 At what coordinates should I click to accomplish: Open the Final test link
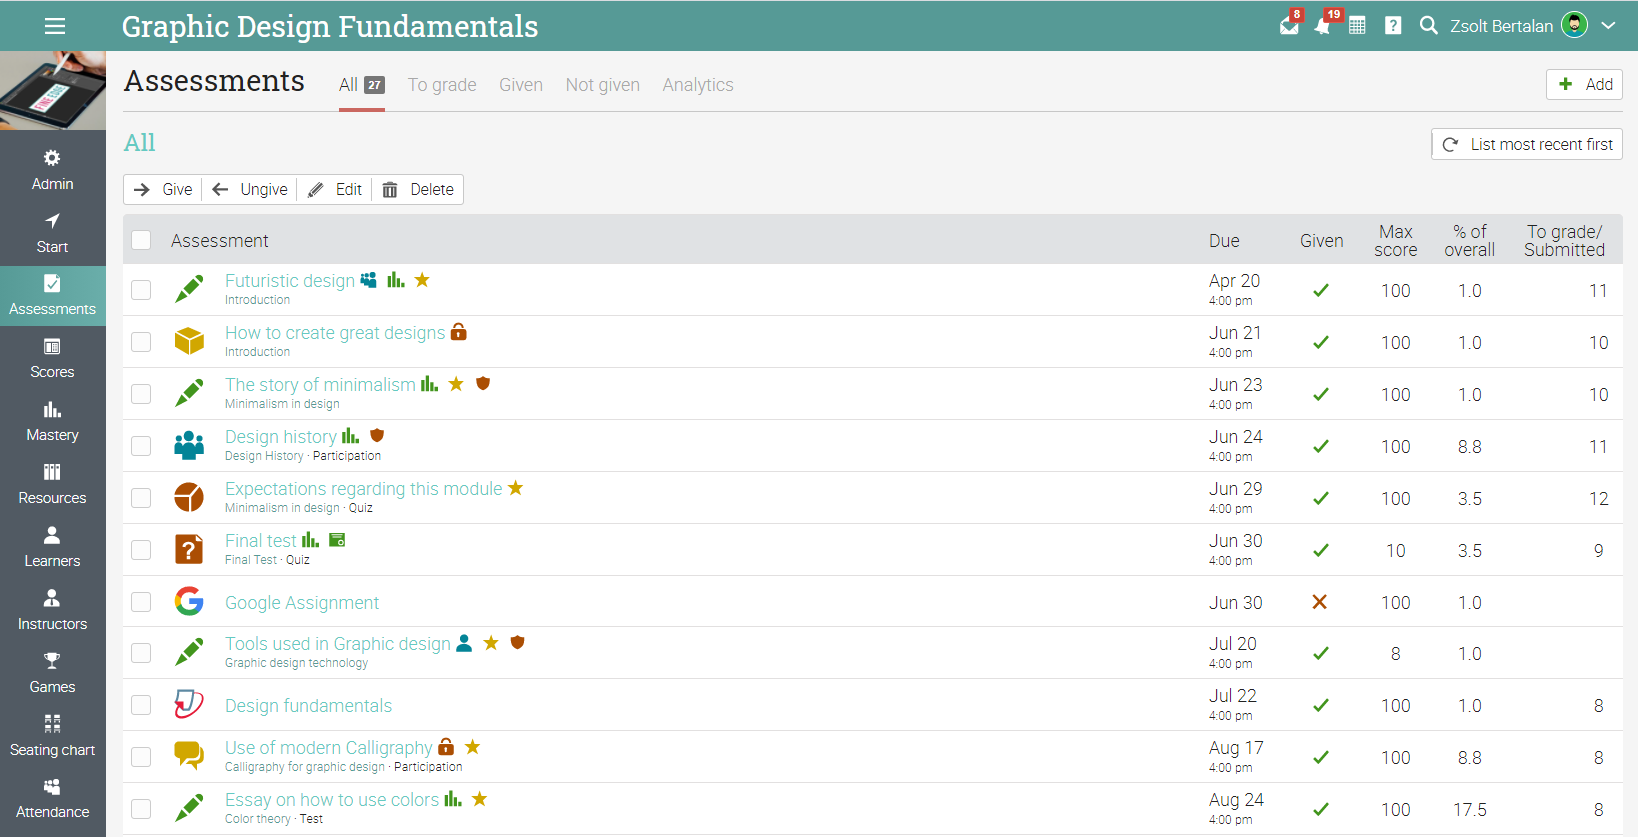[261, 541]
